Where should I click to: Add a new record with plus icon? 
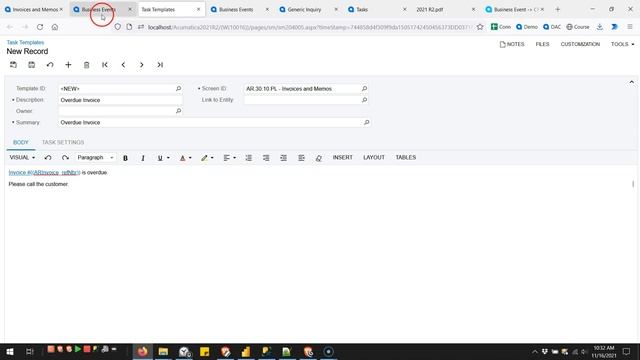[x=68, y=65]
